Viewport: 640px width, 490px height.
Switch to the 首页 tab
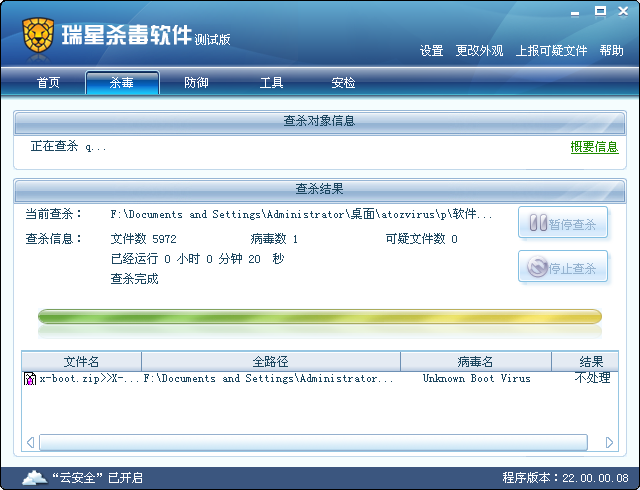[49, 83]
